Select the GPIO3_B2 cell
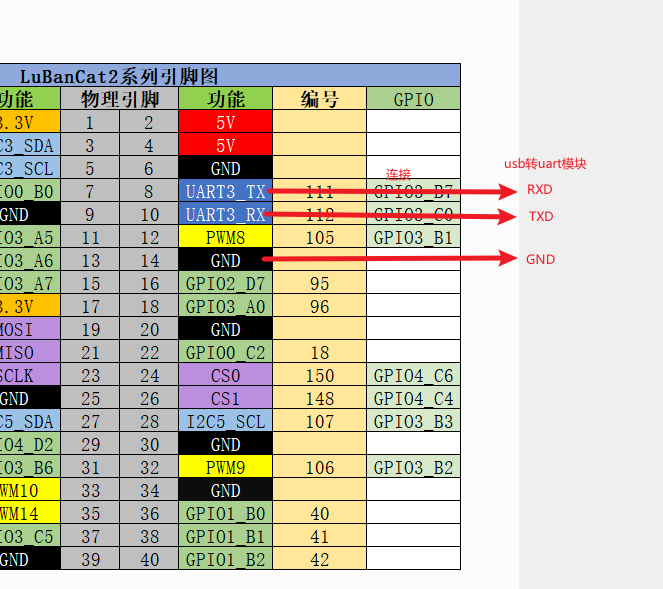 tap(414, 467)
